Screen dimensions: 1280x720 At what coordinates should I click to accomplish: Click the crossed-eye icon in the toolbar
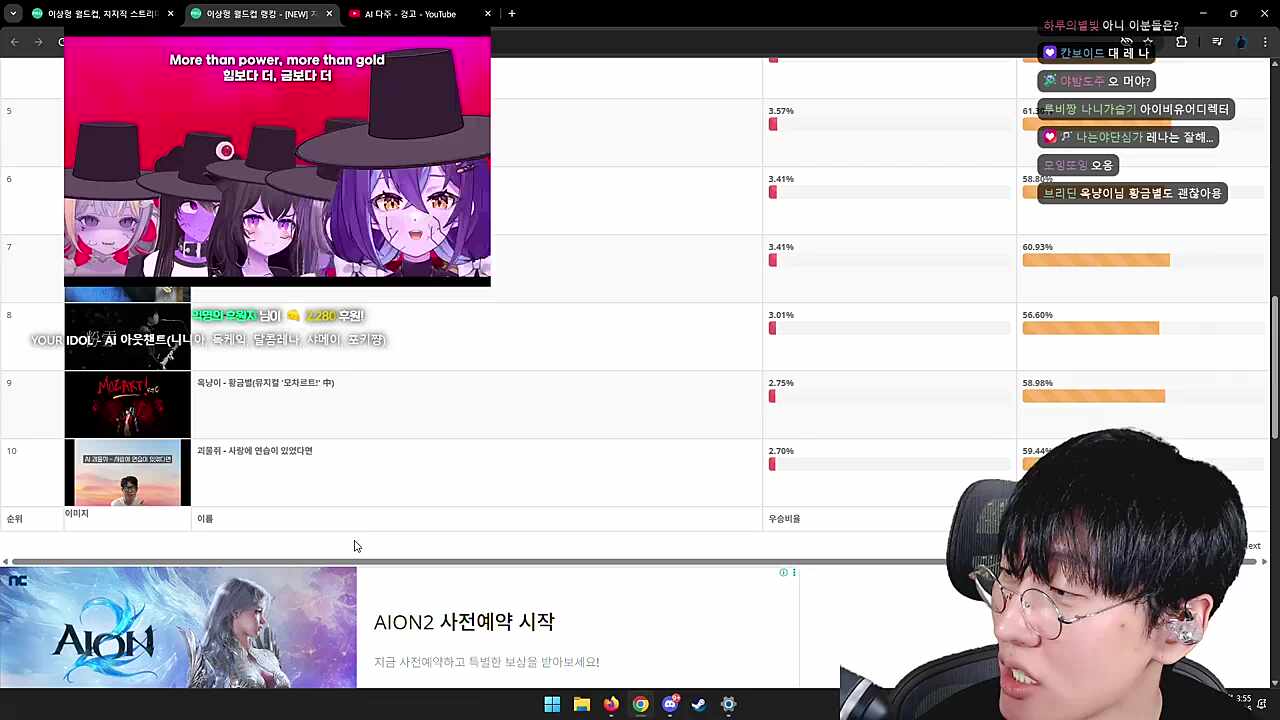(1127, 42)
